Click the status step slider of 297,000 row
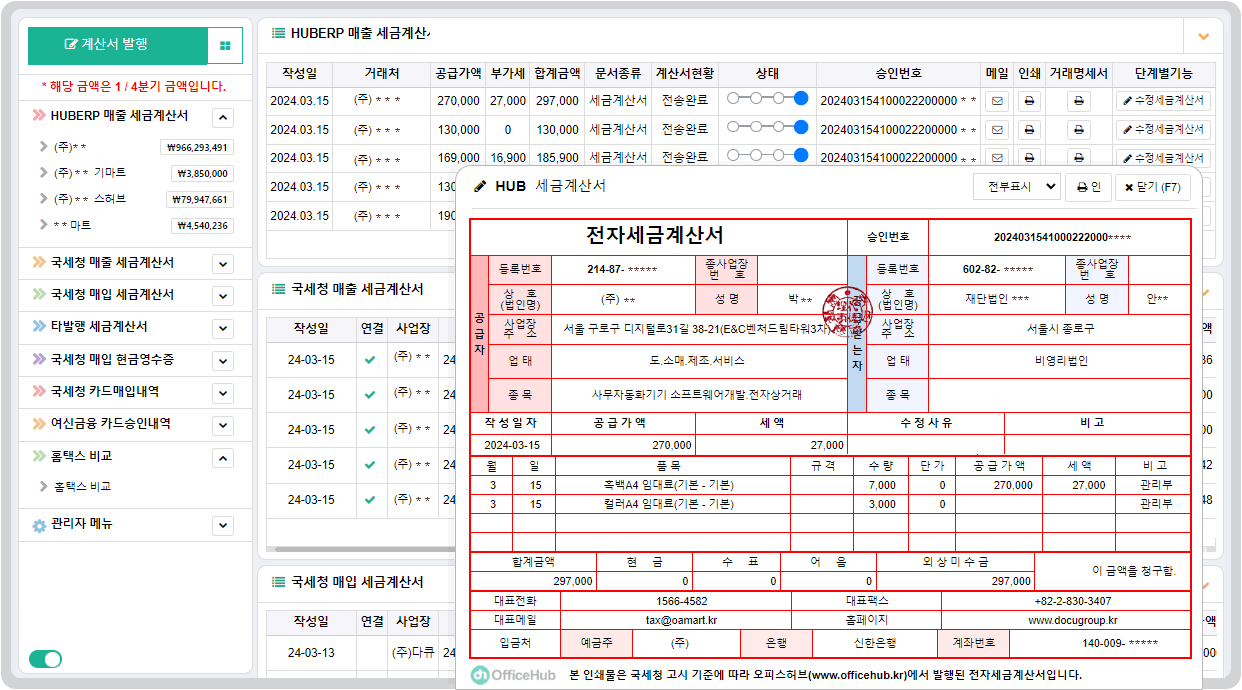 click(x=767, y=99)
